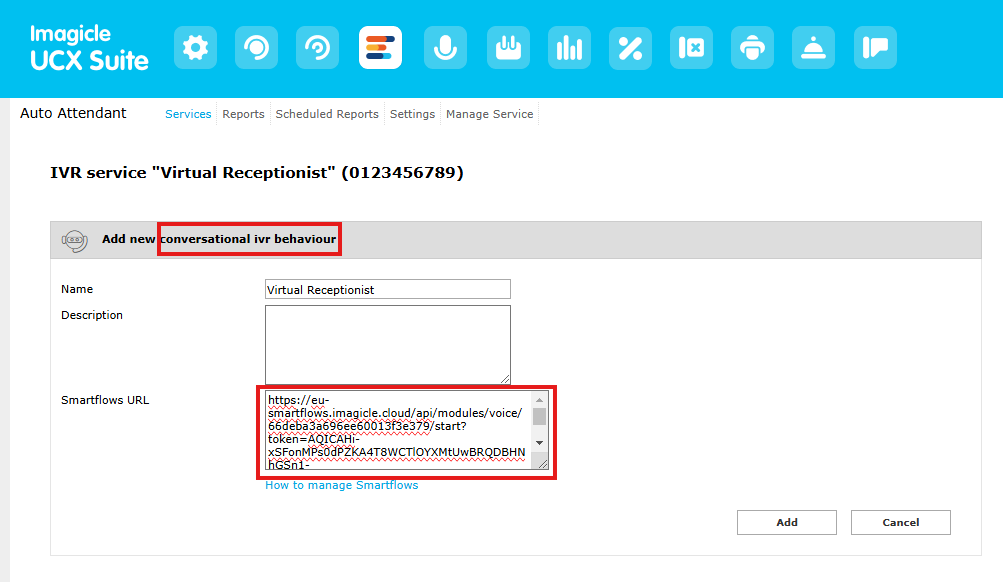This screenshot has width=1003, height=582.
Task: Select the highlighted Auto Attendant stacked-bars icon
Action: point(380,48)
